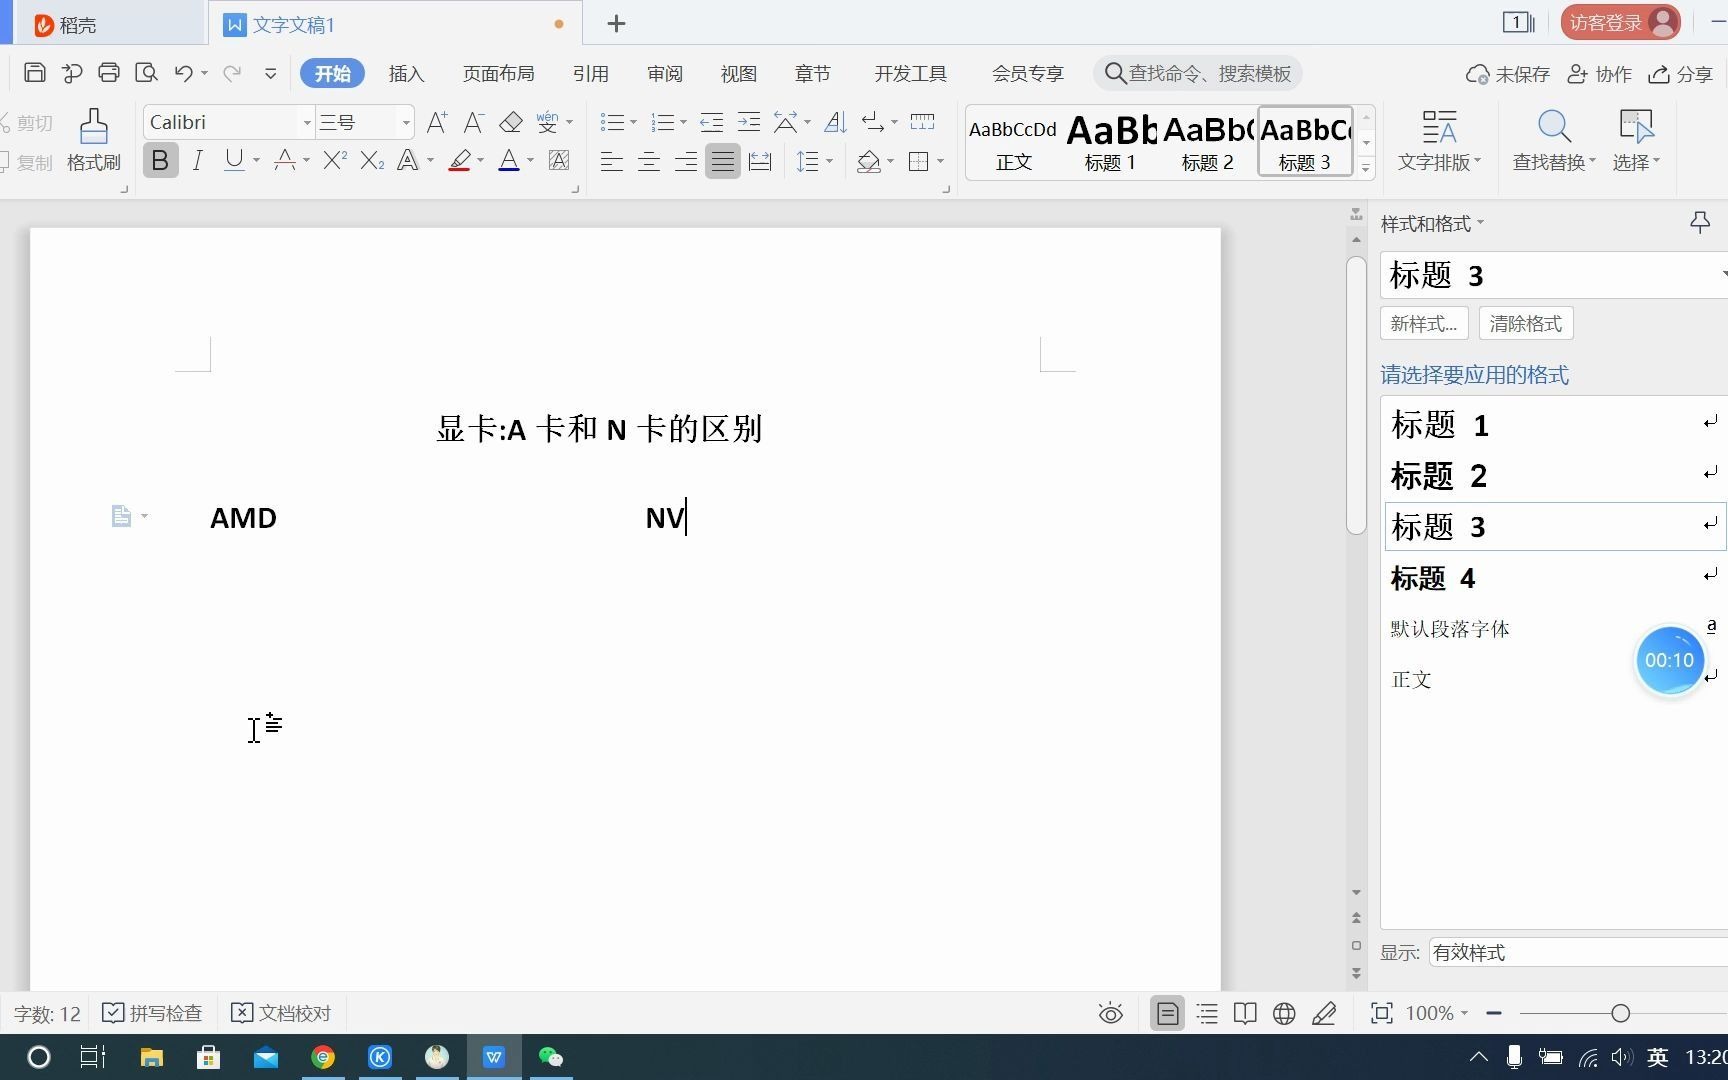Click the Print icon
The height and width of the screenshot is (1080, 1728).
(109, 72)
